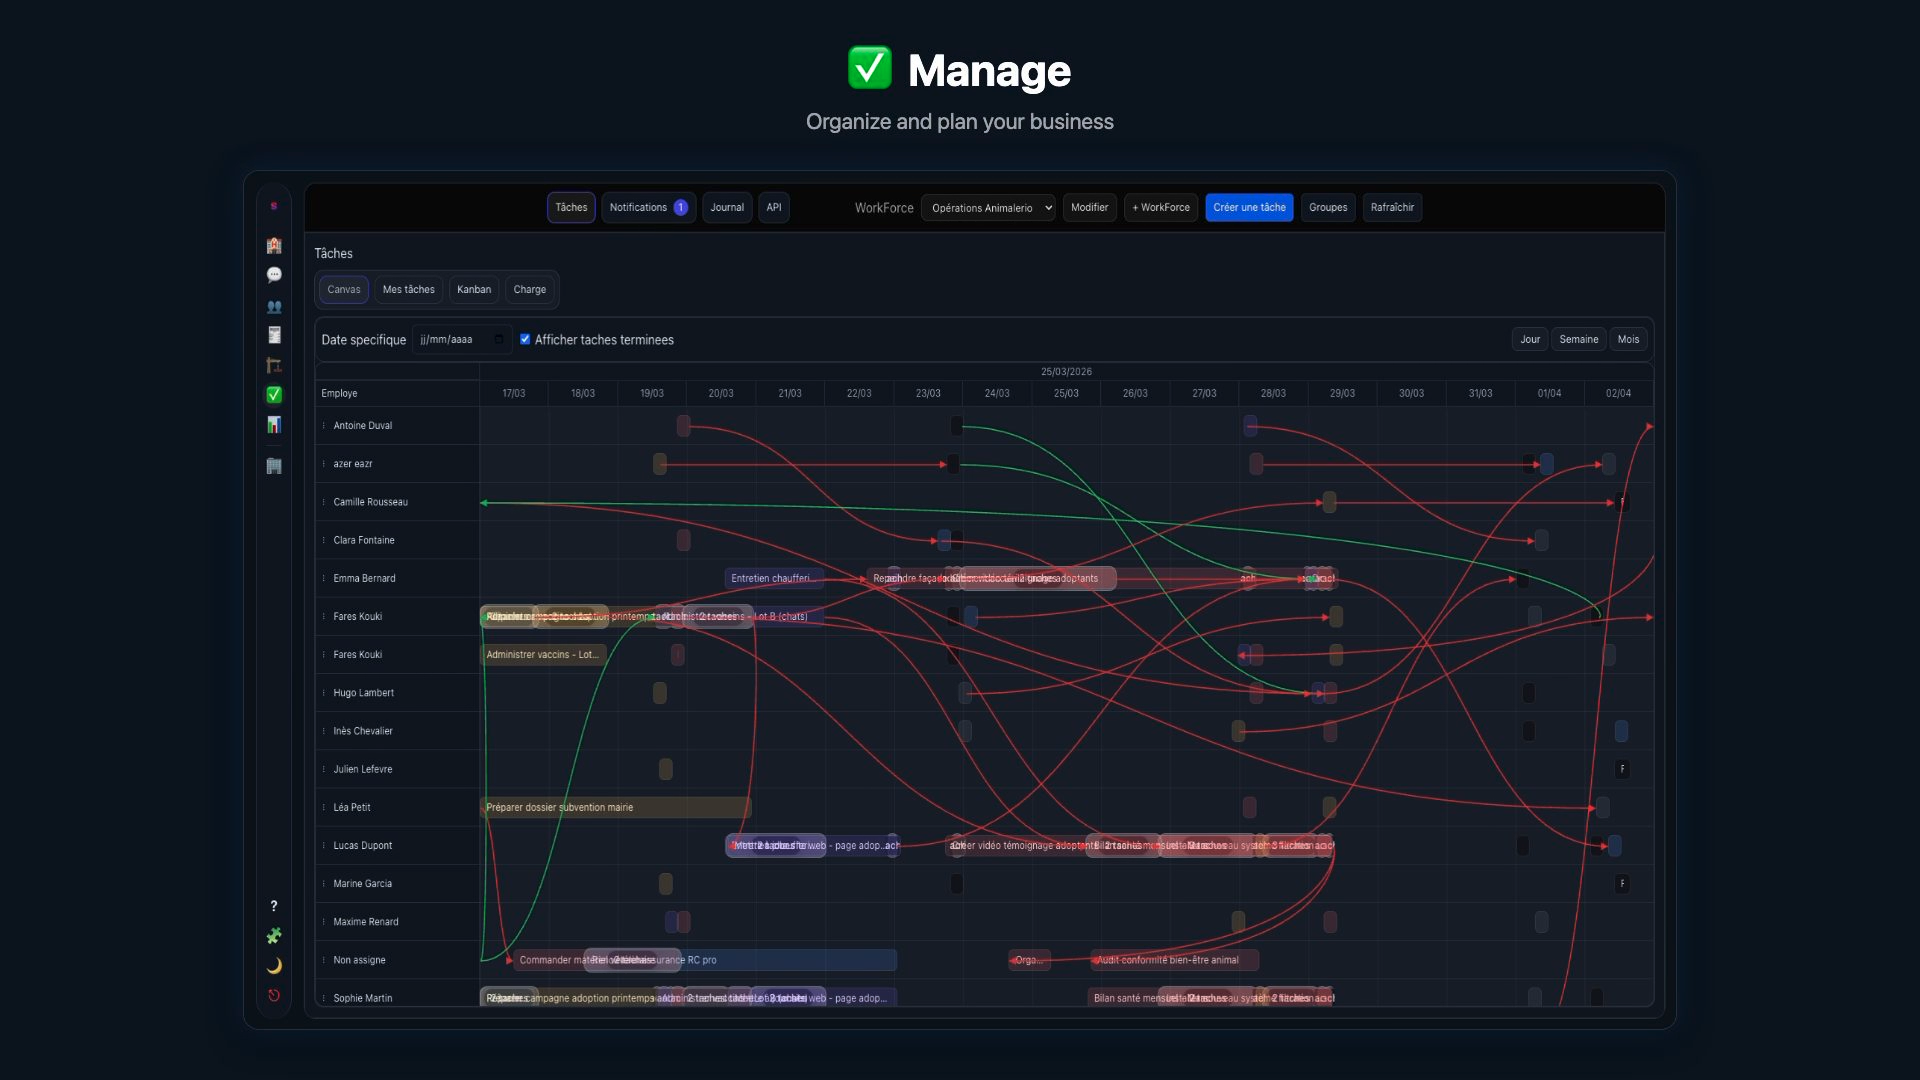Viewport: 1920px width, 1080px height.
Task: Select the Jour view toggle
Action: point(1529,340)
